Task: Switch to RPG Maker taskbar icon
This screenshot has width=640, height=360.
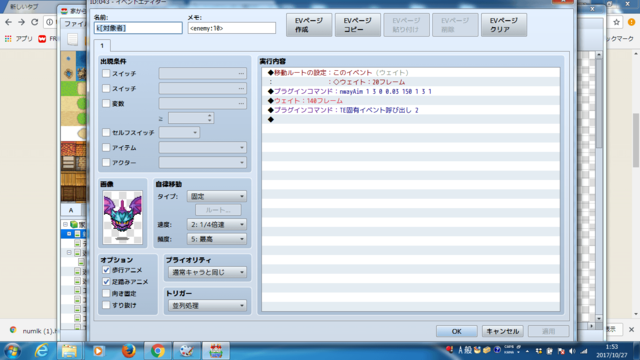Action: click(x=216, y=351)
